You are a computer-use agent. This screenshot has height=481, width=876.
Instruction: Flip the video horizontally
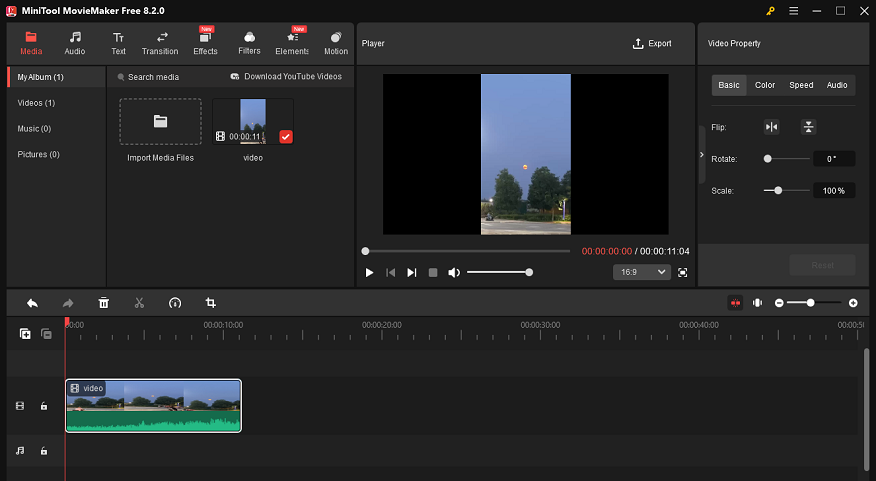click(772, 127)
